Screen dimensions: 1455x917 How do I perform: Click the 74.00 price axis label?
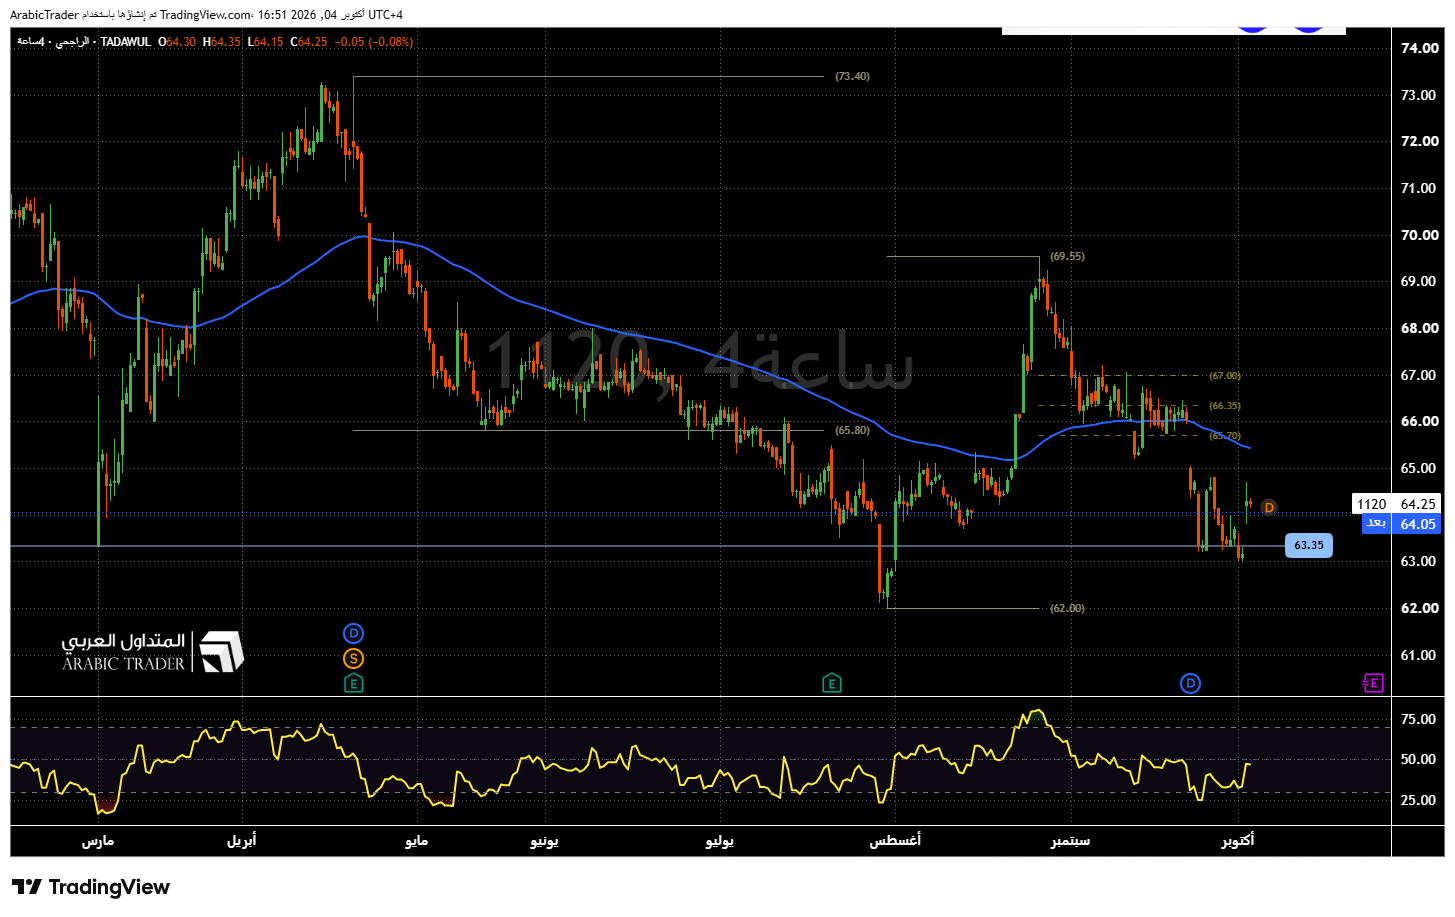tap(1419, 48)
